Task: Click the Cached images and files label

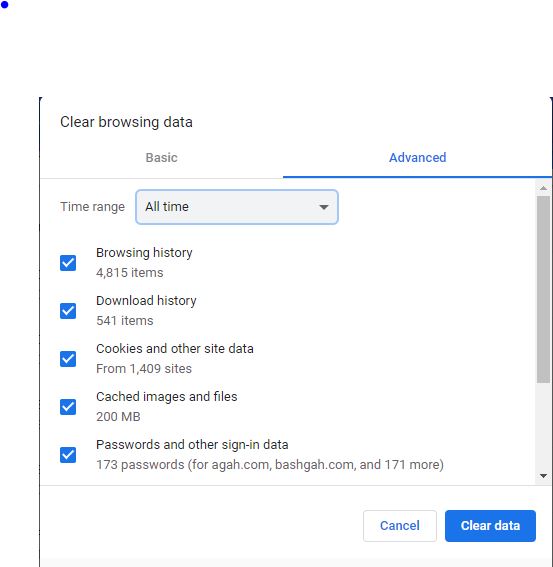Action: (167, 397)
